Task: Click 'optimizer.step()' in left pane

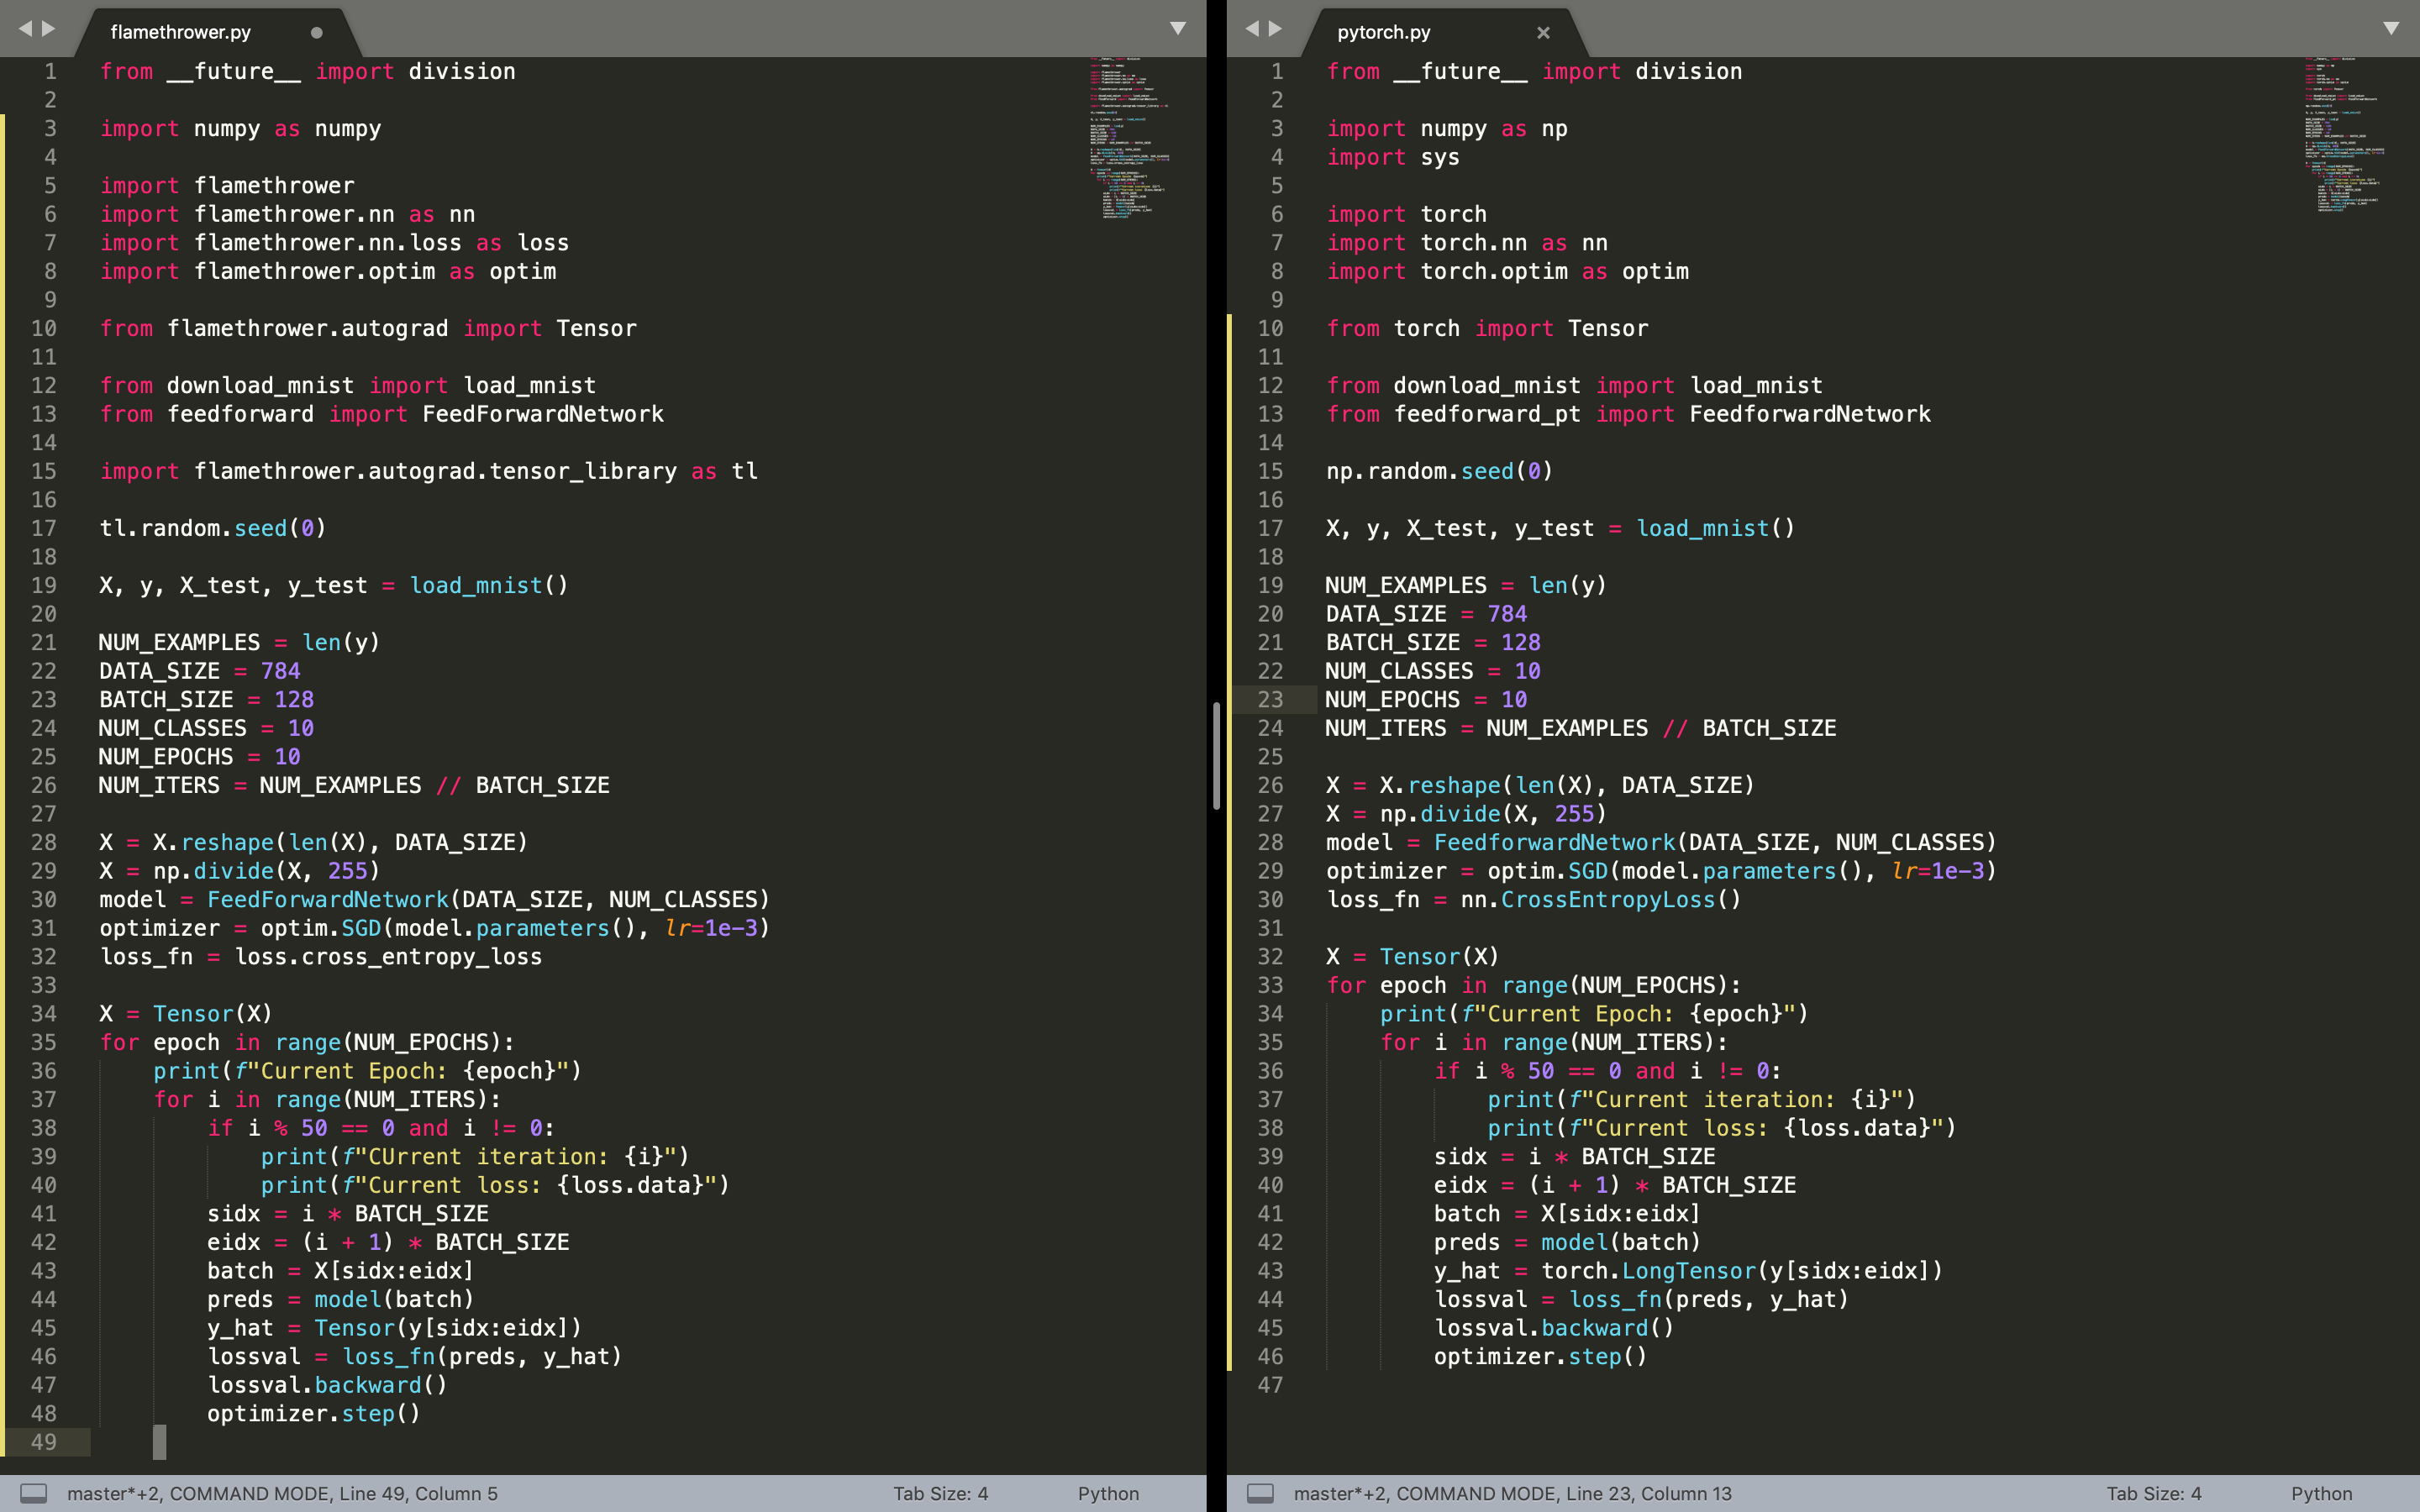Action: point(314,1414)
